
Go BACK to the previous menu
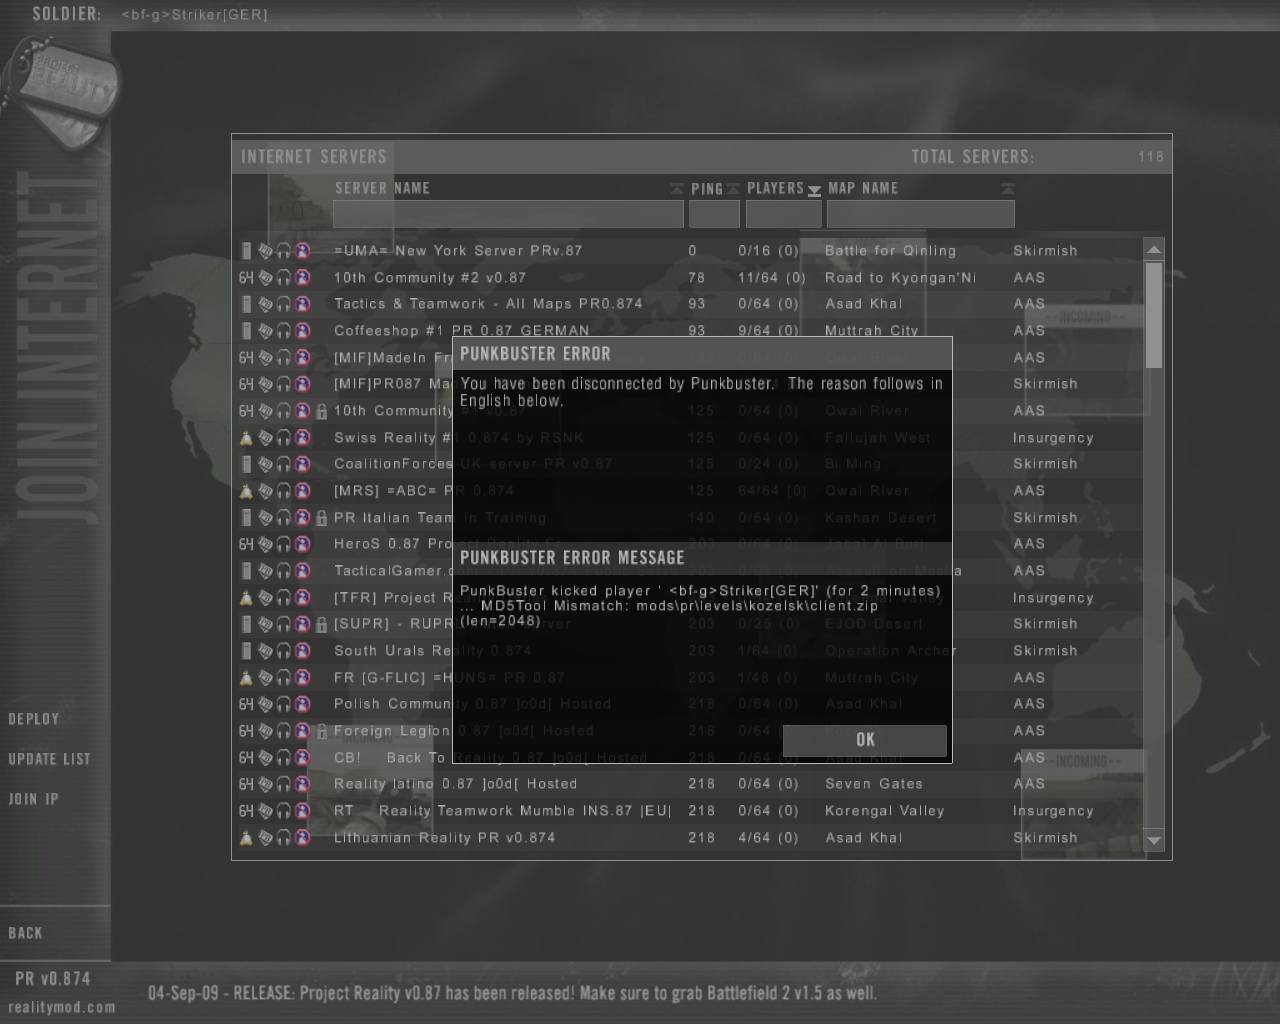(25, 933)
